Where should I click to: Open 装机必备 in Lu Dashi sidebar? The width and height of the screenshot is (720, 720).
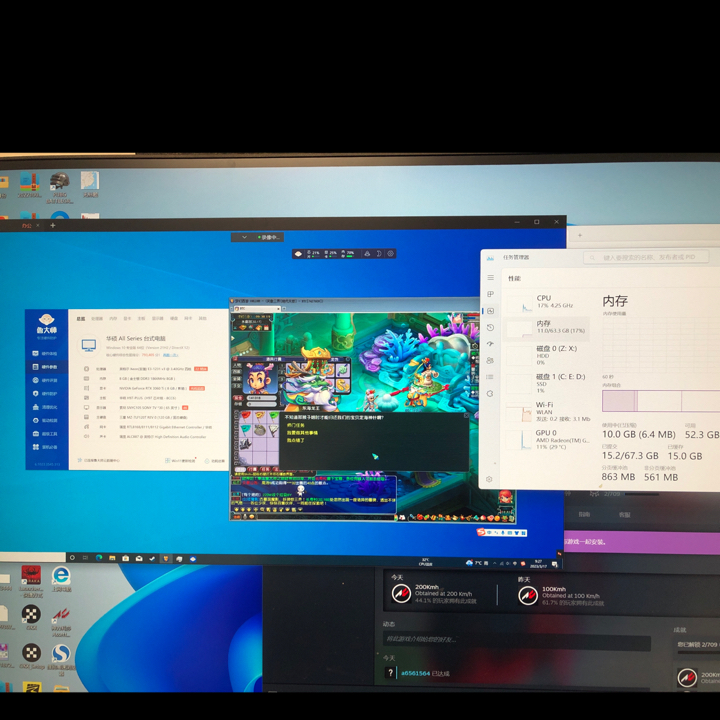[x=45, y=447]
